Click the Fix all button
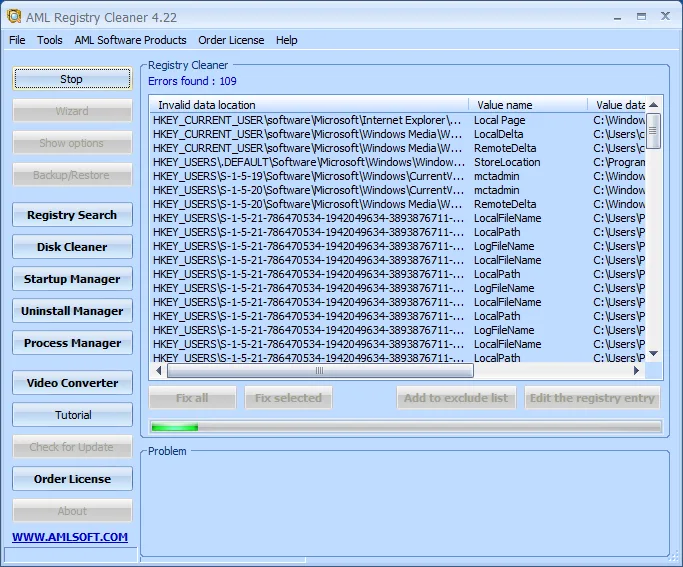This screenshot has width=683, height=567. 192,398
